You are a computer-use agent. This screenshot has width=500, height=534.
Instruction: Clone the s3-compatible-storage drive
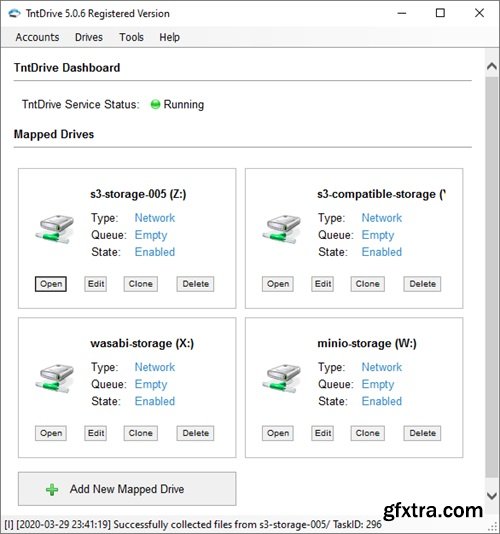367,284
